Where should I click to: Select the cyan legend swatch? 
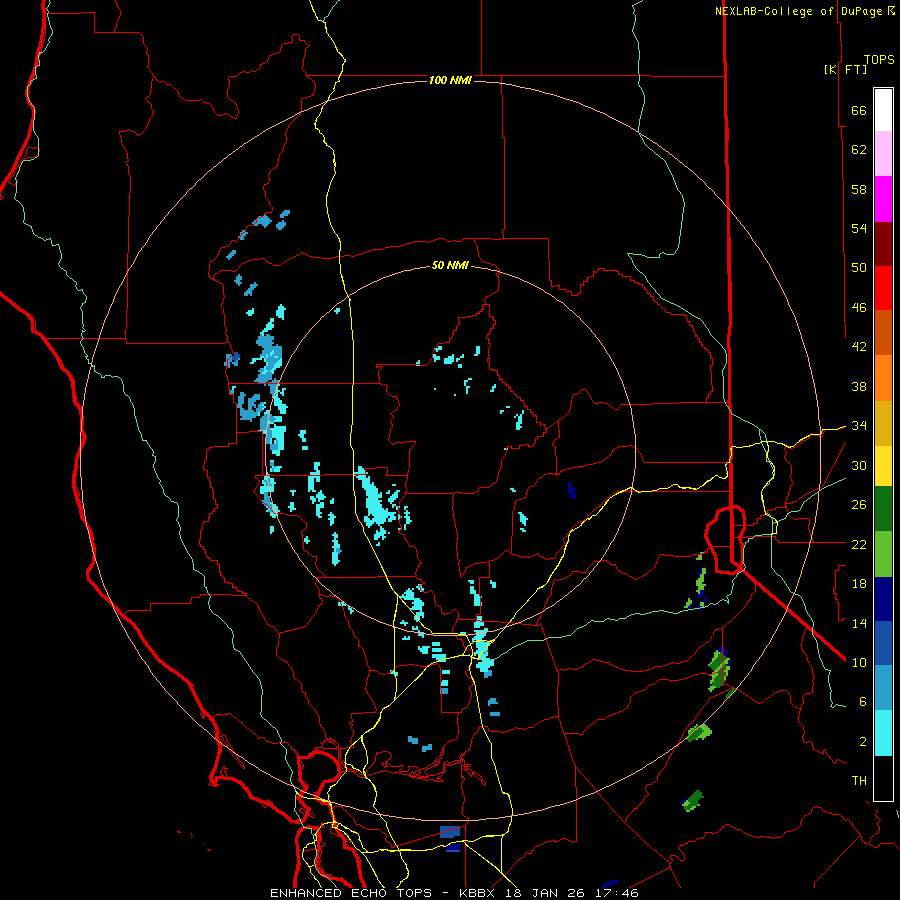[883, 733]
